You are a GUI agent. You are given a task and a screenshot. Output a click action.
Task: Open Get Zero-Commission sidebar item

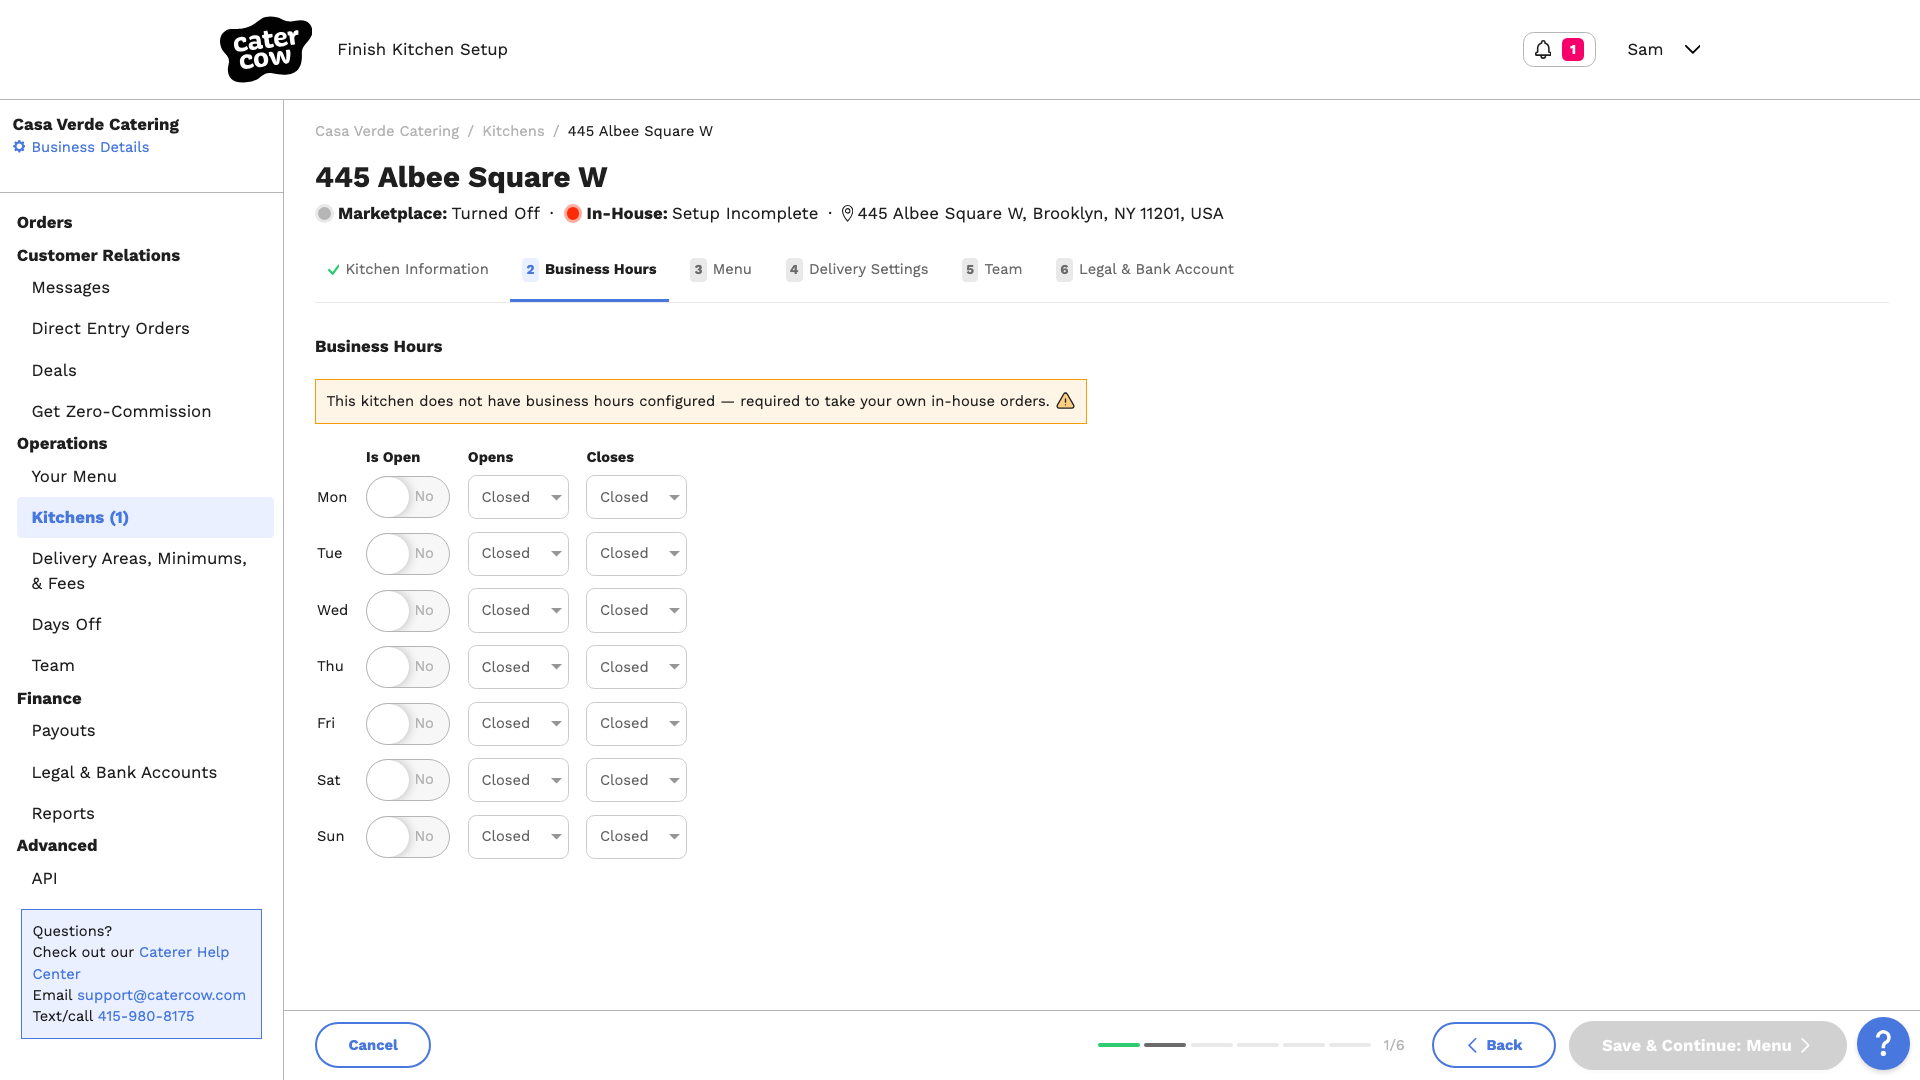121,412
